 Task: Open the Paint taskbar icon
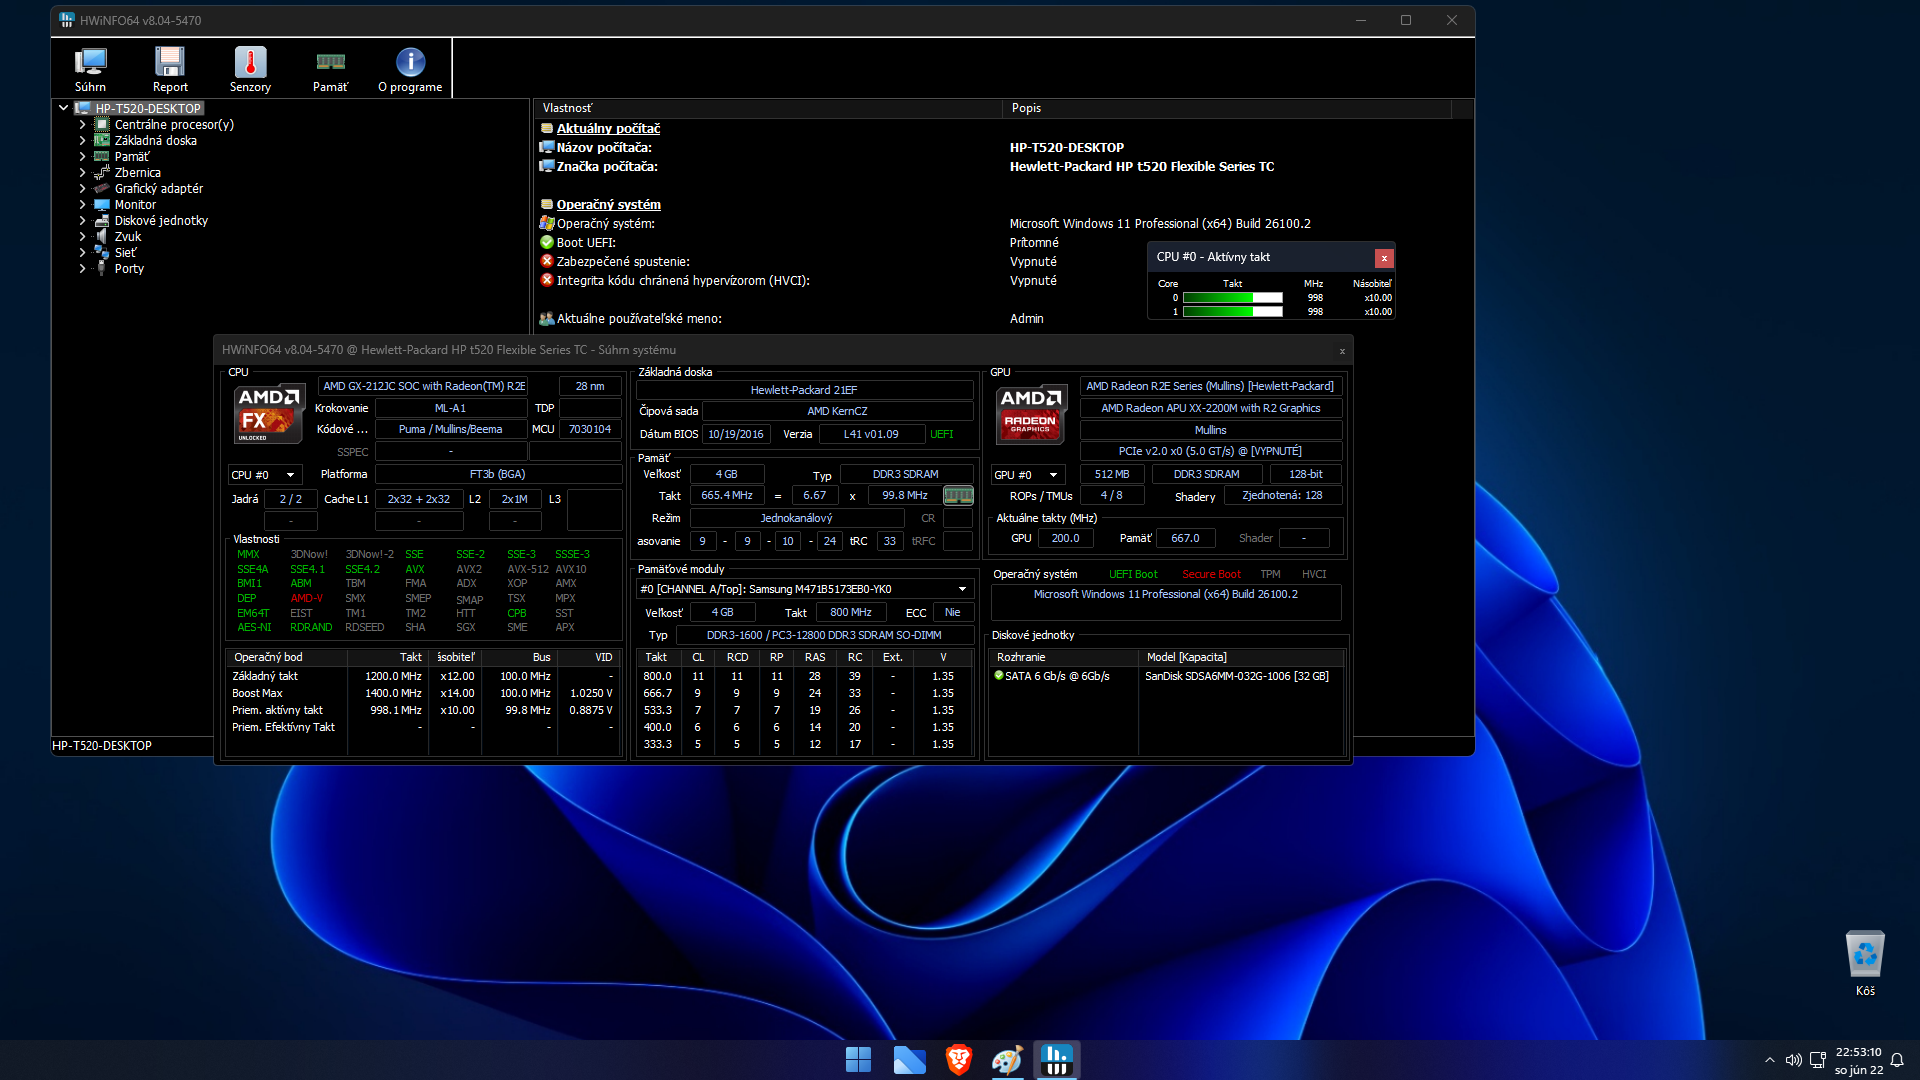pyautogui.click(x=1007, y=1060)
